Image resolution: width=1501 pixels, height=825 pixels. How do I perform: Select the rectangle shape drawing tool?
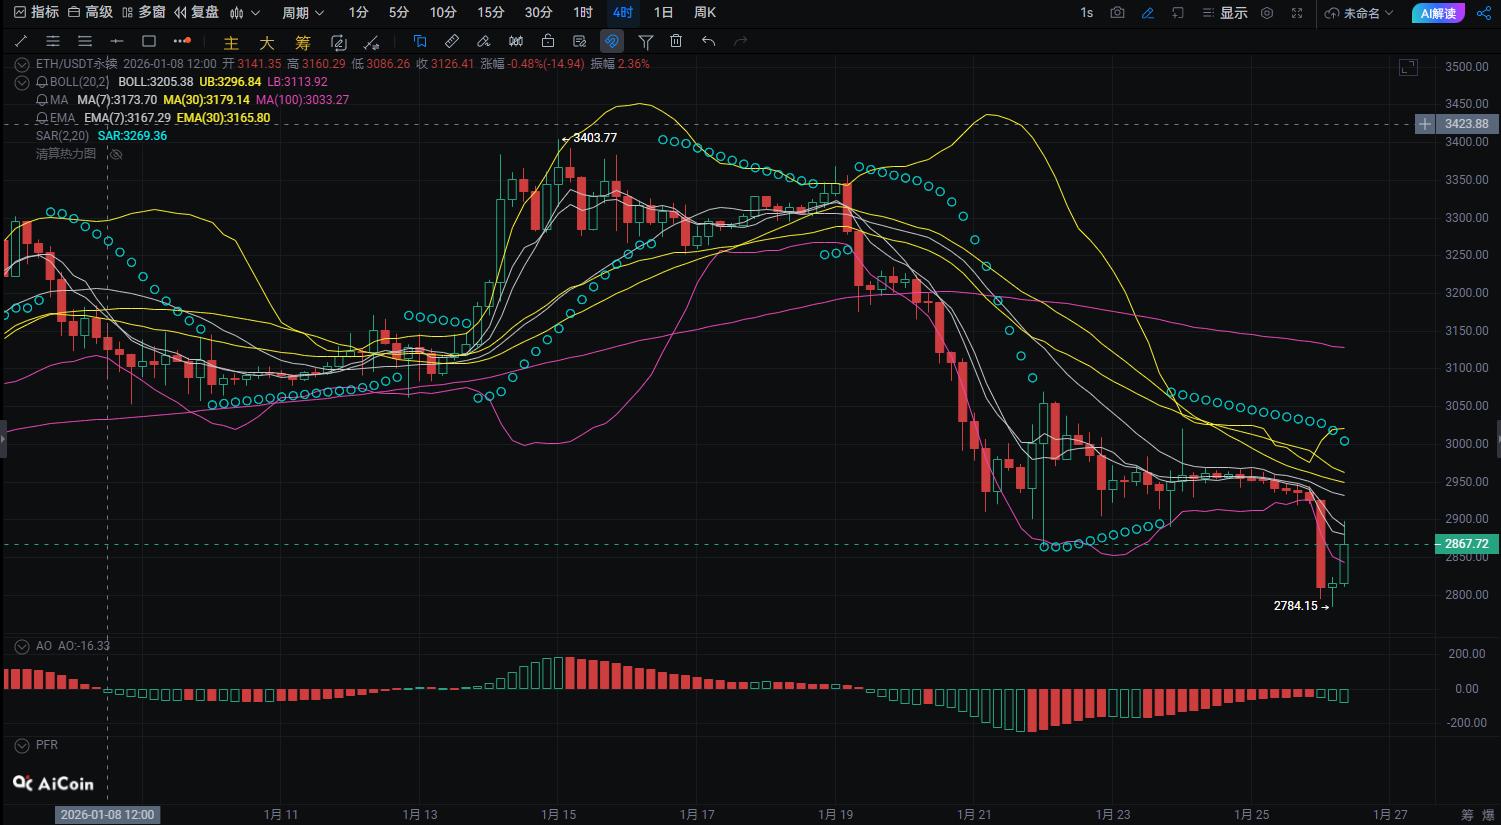[149, 41]
